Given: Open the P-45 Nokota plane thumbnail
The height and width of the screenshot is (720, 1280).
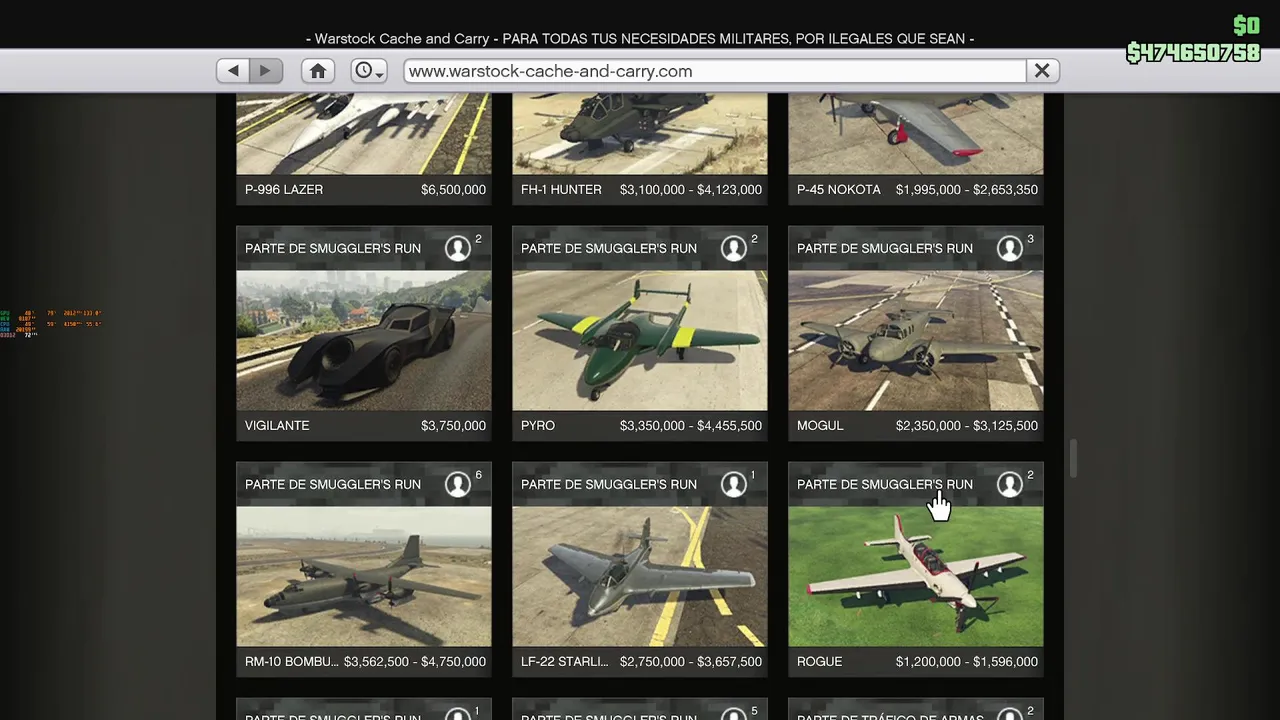Looking at the screenshot, I should (916, 134).
